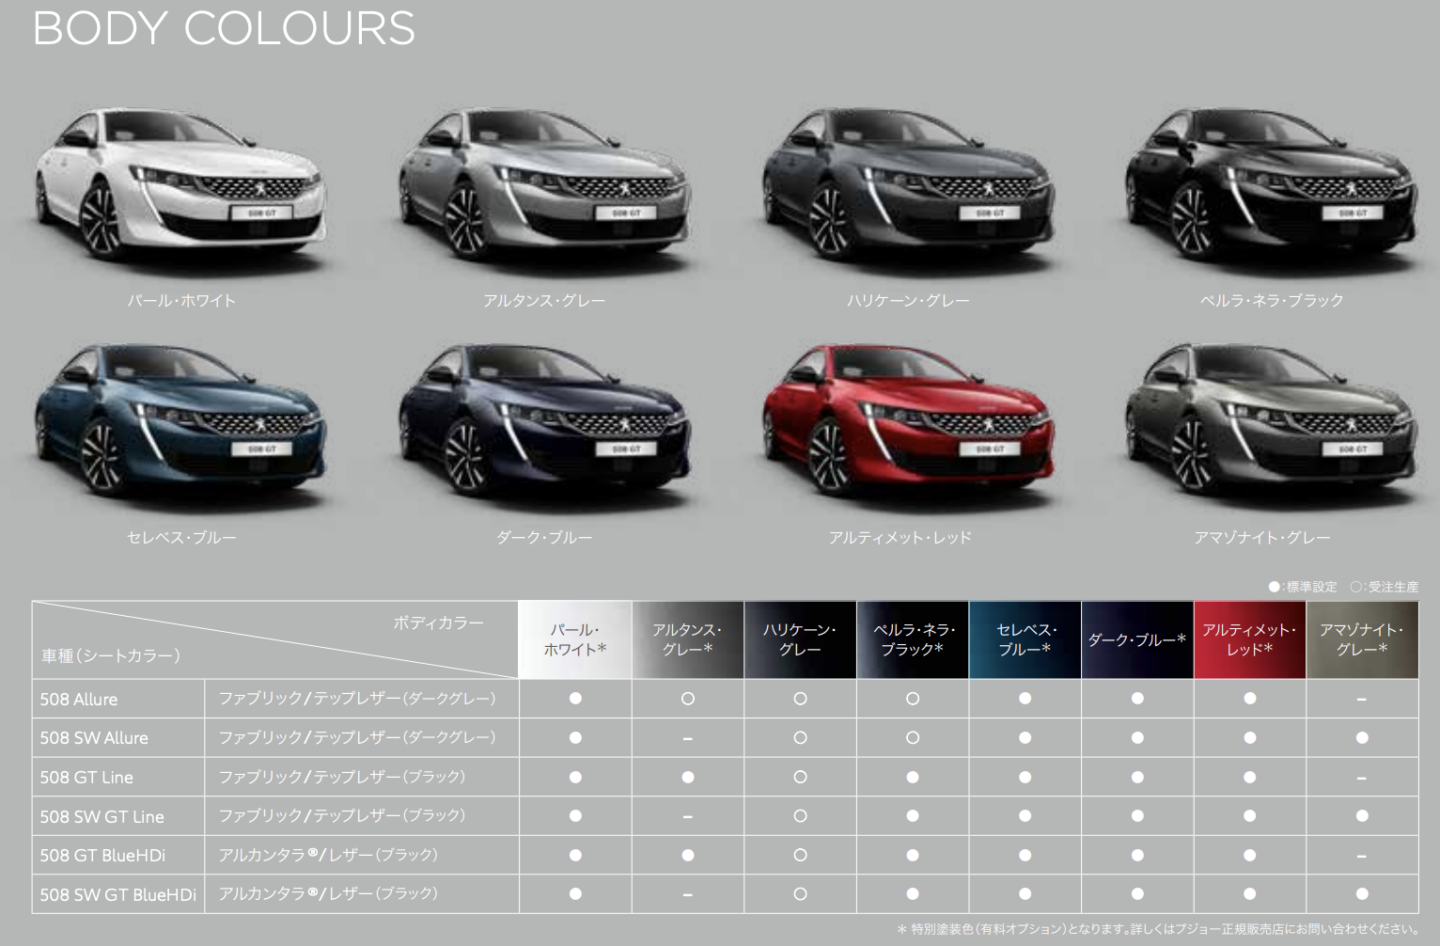
Task: Click 508 GT BlueHDi アルタンス・グレー filled circle
Action: pos(687,855)
